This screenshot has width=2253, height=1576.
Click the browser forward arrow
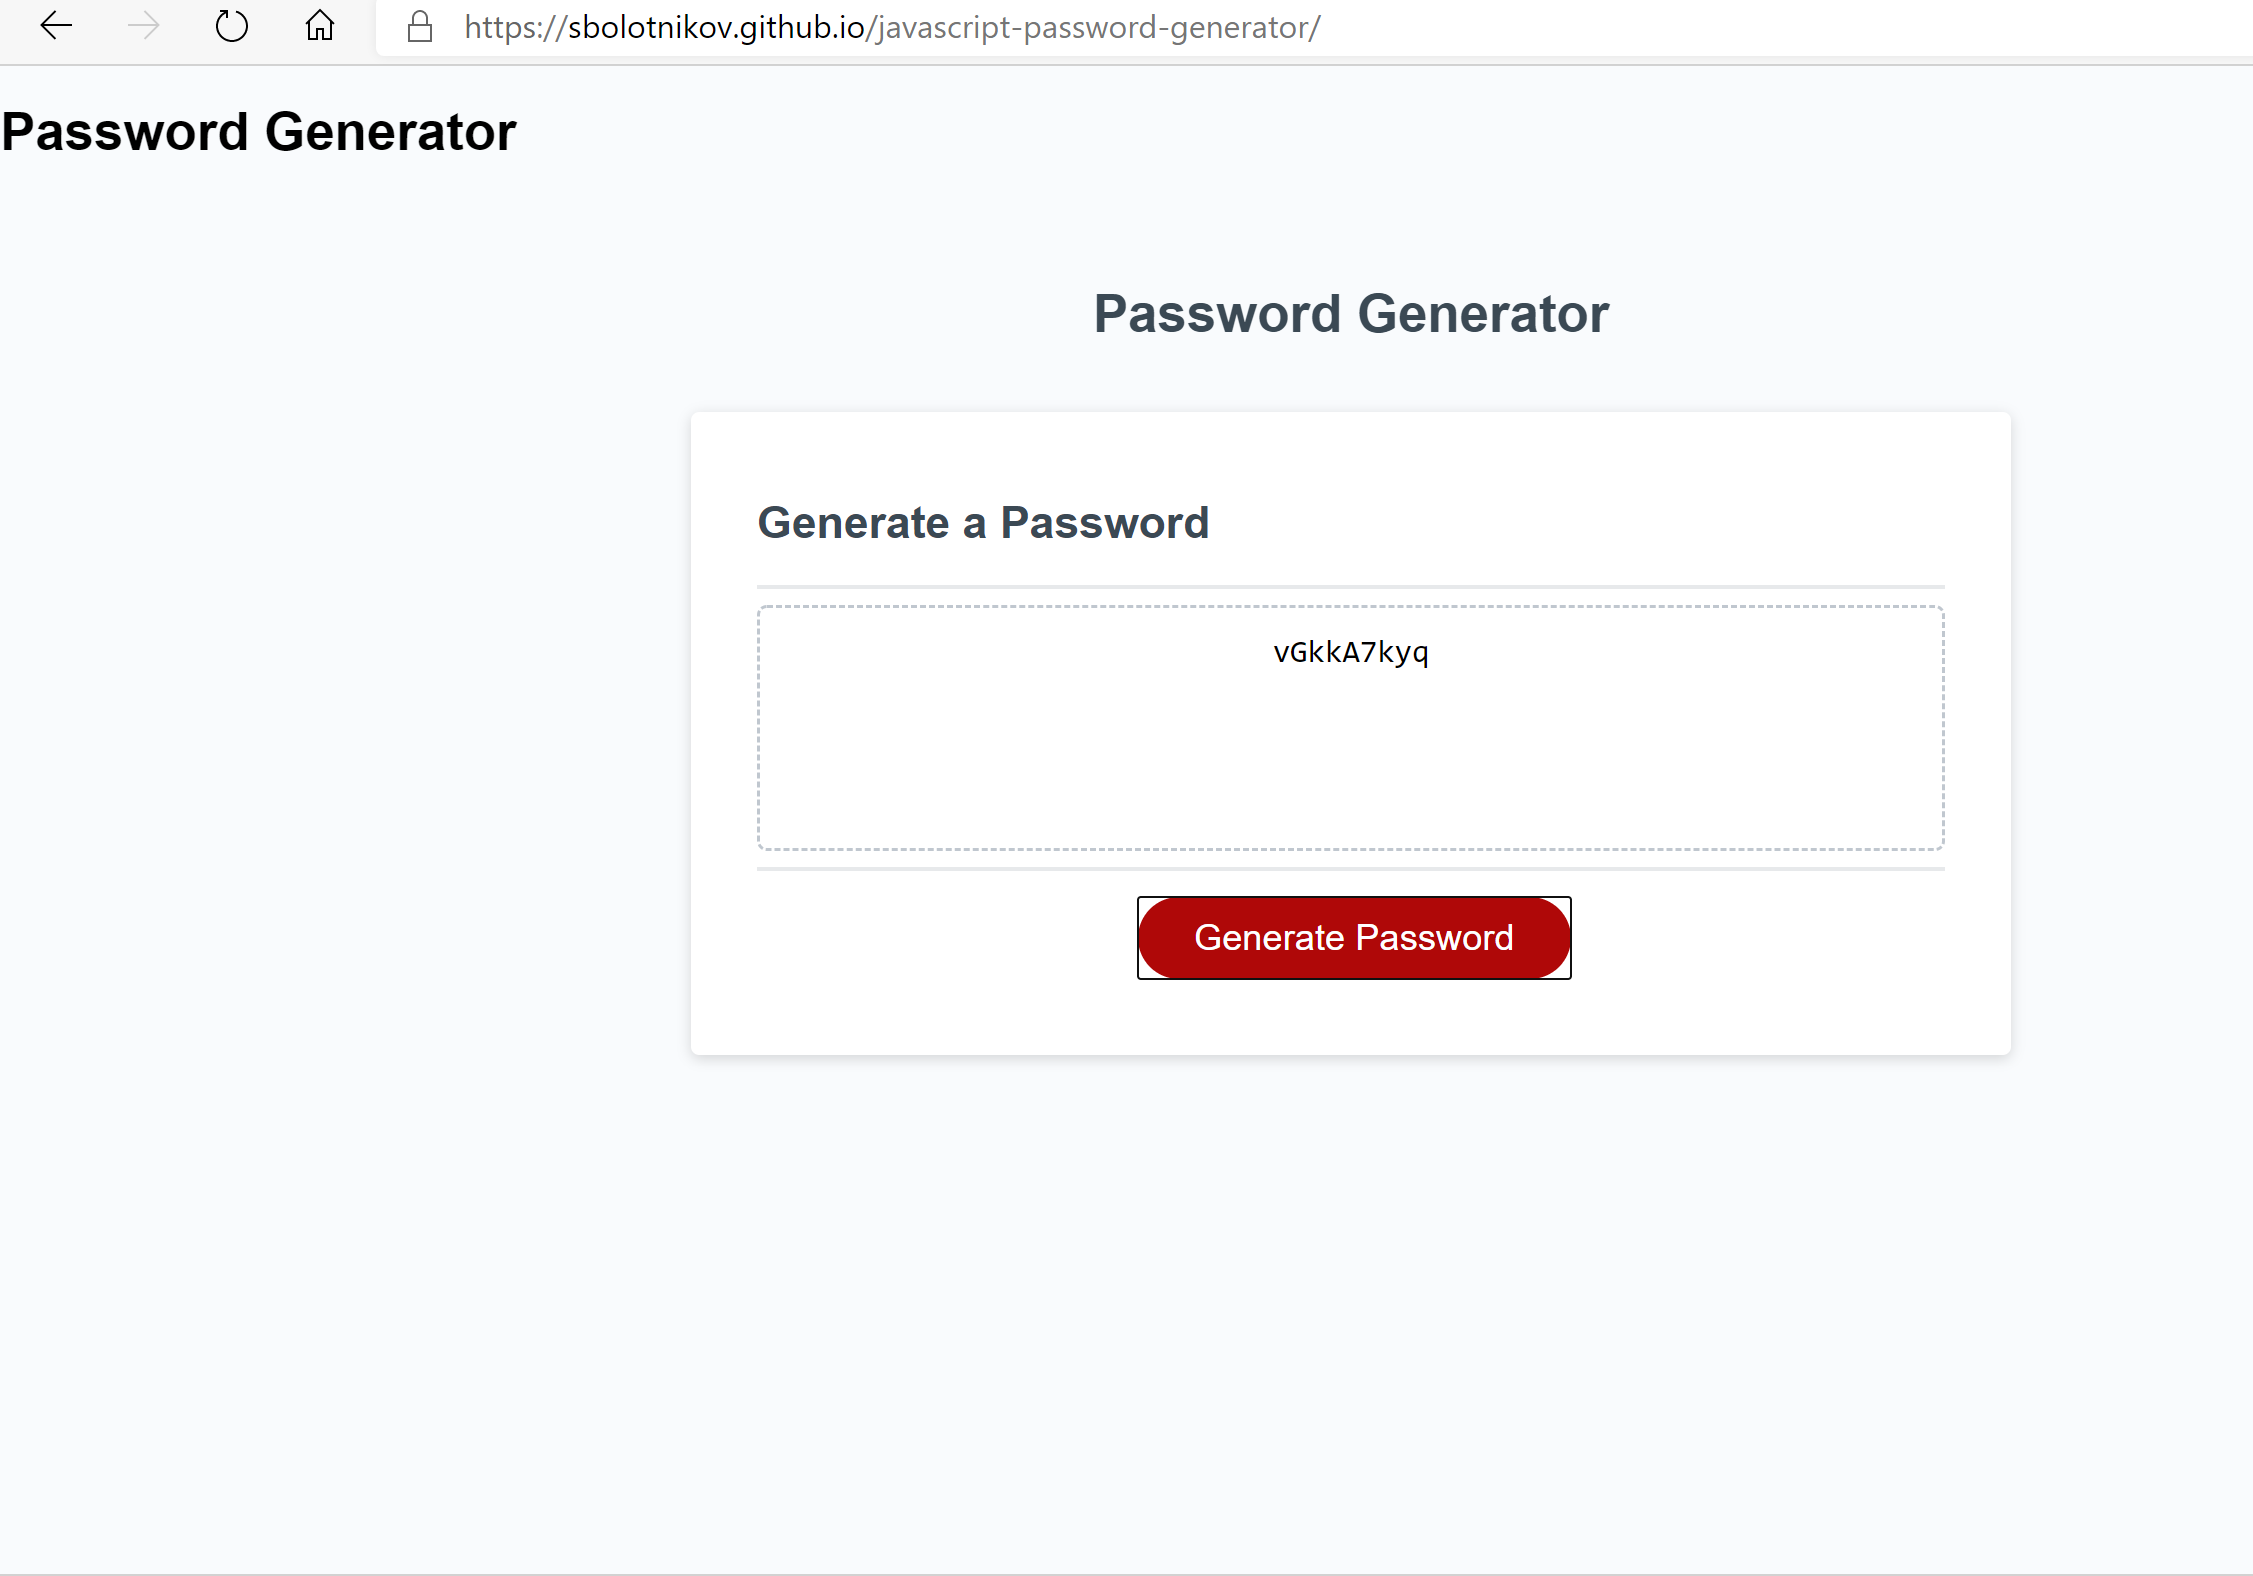(x=144, y=26)
